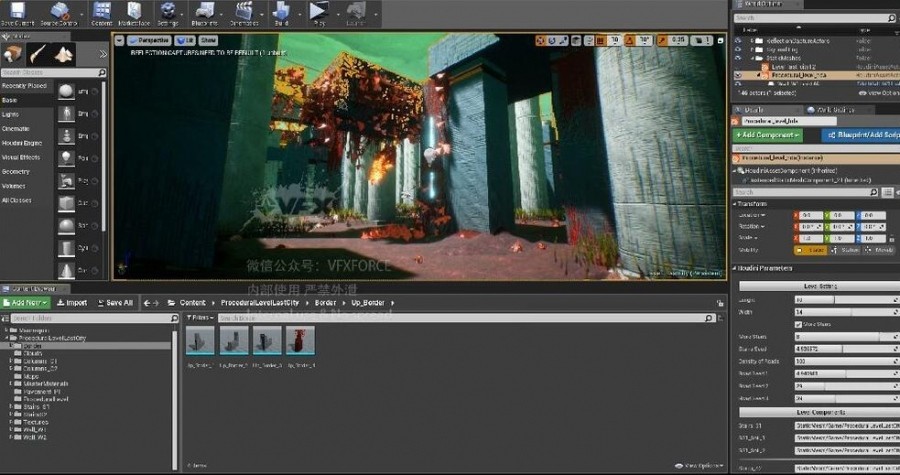Click the Import button
This screenshot has height=475, width=900.
pyautogui.click(x=72, y=303)
